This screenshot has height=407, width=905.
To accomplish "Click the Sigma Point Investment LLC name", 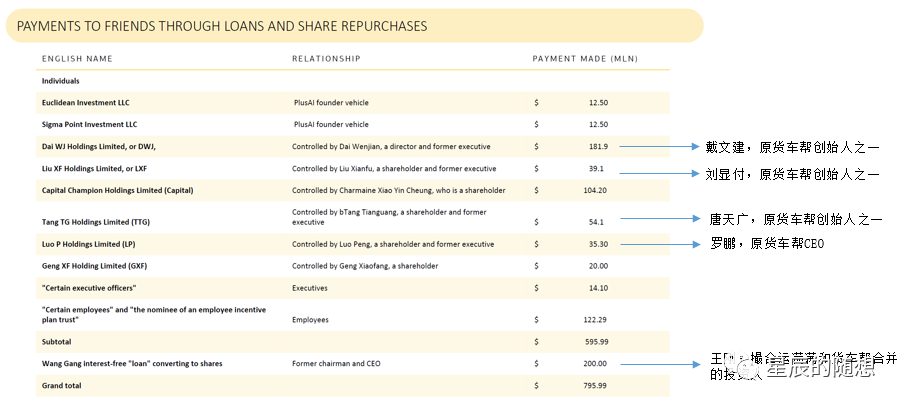I will pyautogui.click(x=89, y=125).
